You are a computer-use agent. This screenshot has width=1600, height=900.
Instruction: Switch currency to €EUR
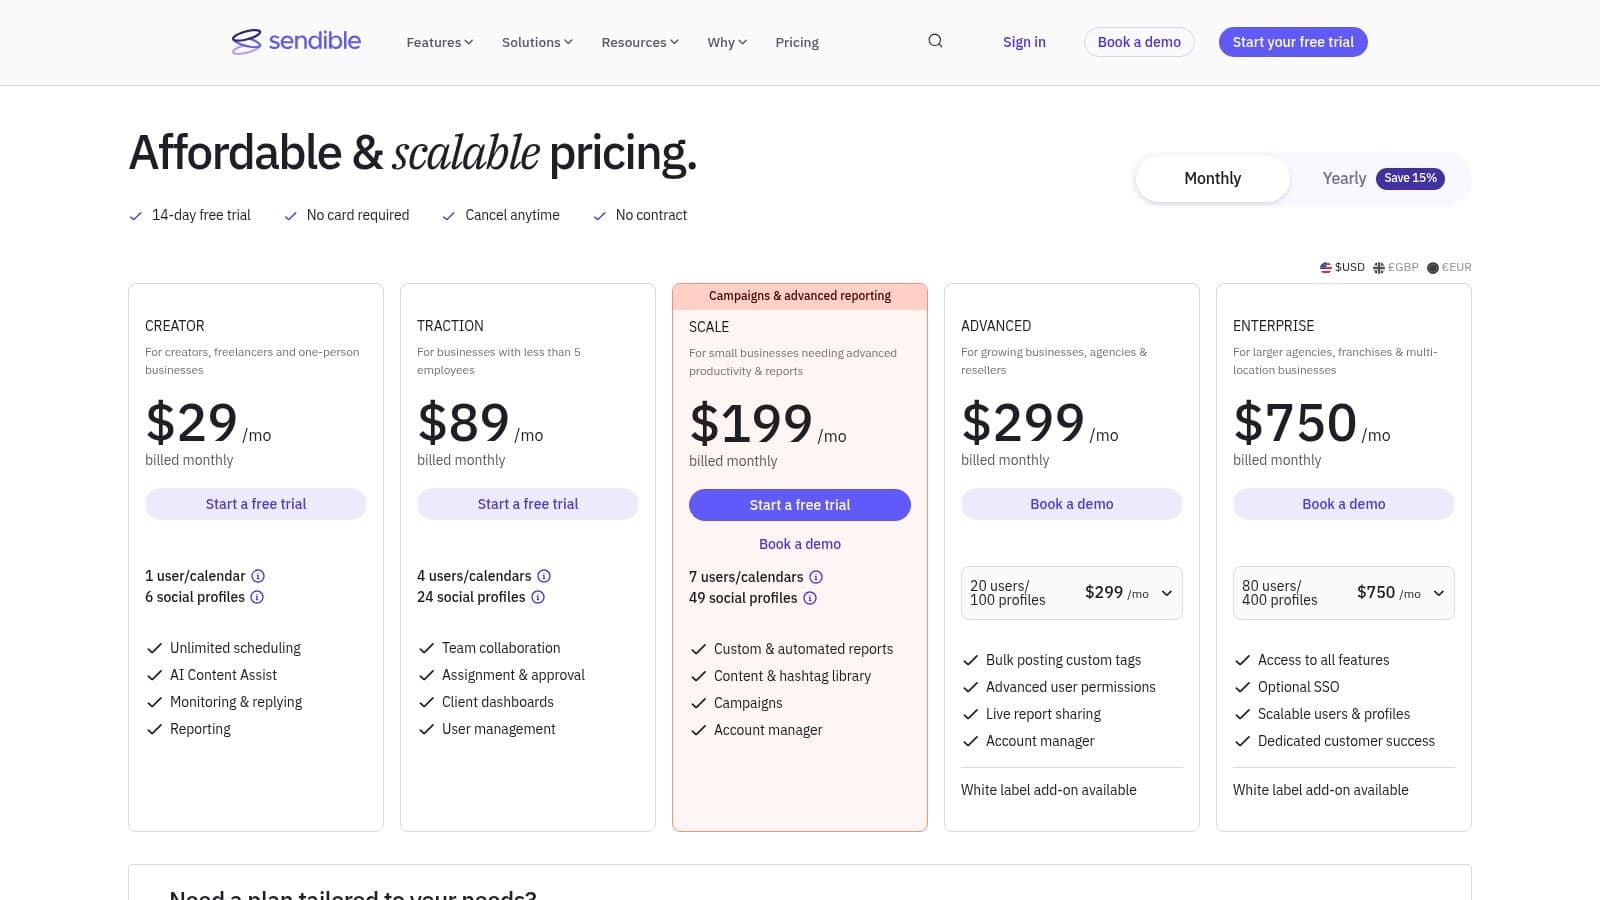pos(1450,267)
